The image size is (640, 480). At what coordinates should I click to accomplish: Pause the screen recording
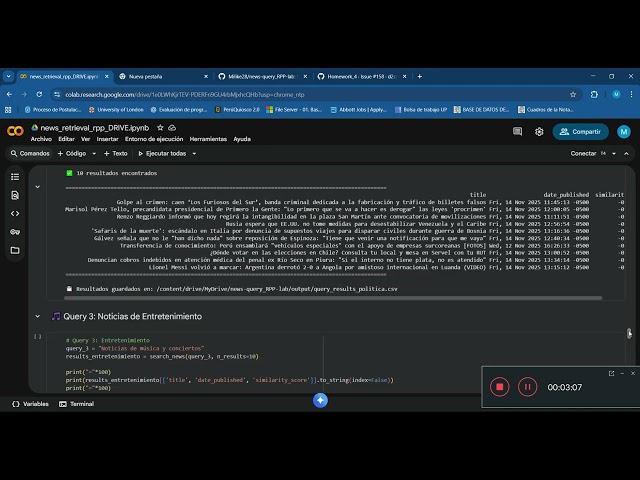click(x=527, y=387)
